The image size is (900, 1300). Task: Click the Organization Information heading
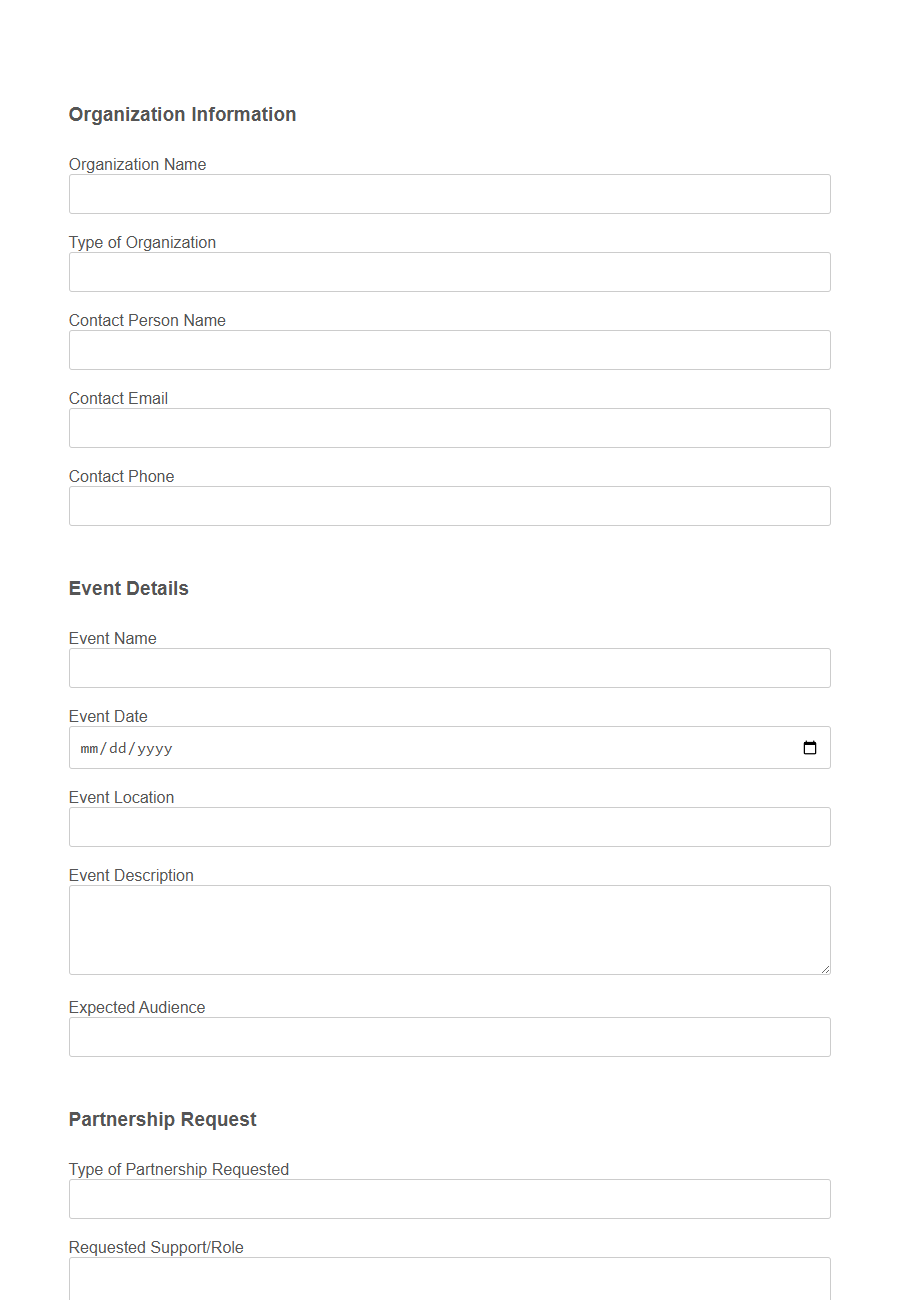tap(182, 114)
